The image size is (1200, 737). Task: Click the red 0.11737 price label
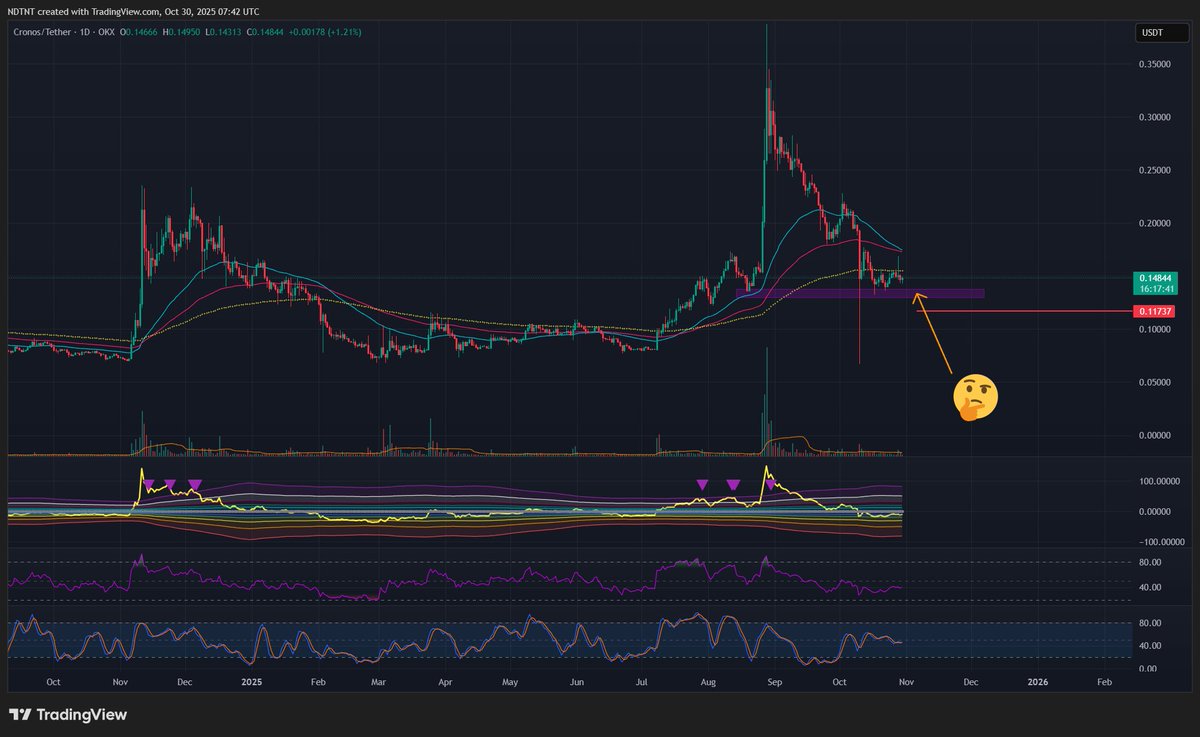click(x=1152, y=311)
